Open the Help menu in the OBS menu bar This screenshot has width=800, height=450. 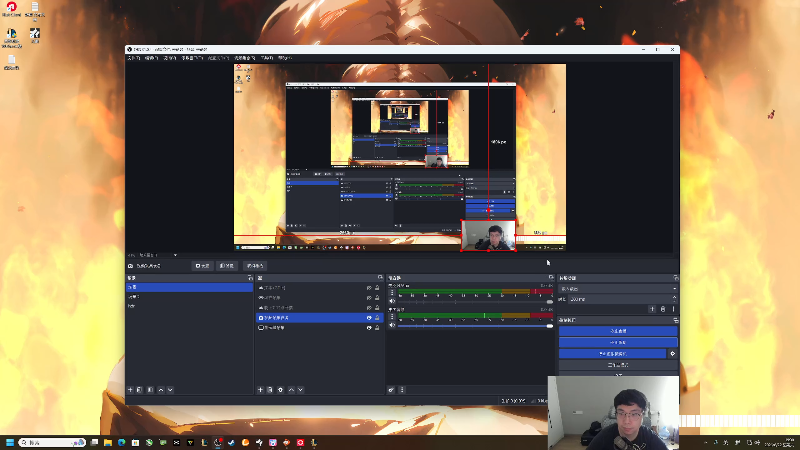tap(285, 58)
